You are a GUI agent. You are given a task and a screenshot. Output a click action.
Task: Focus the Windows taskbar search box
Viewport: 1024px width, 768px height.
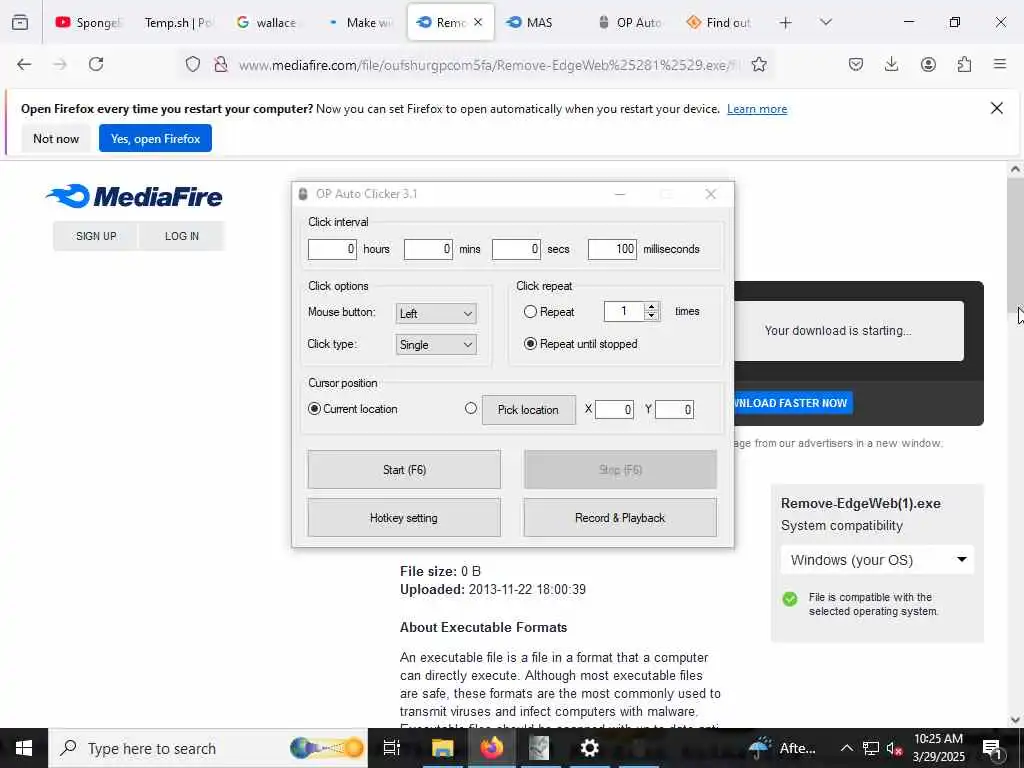208,748
